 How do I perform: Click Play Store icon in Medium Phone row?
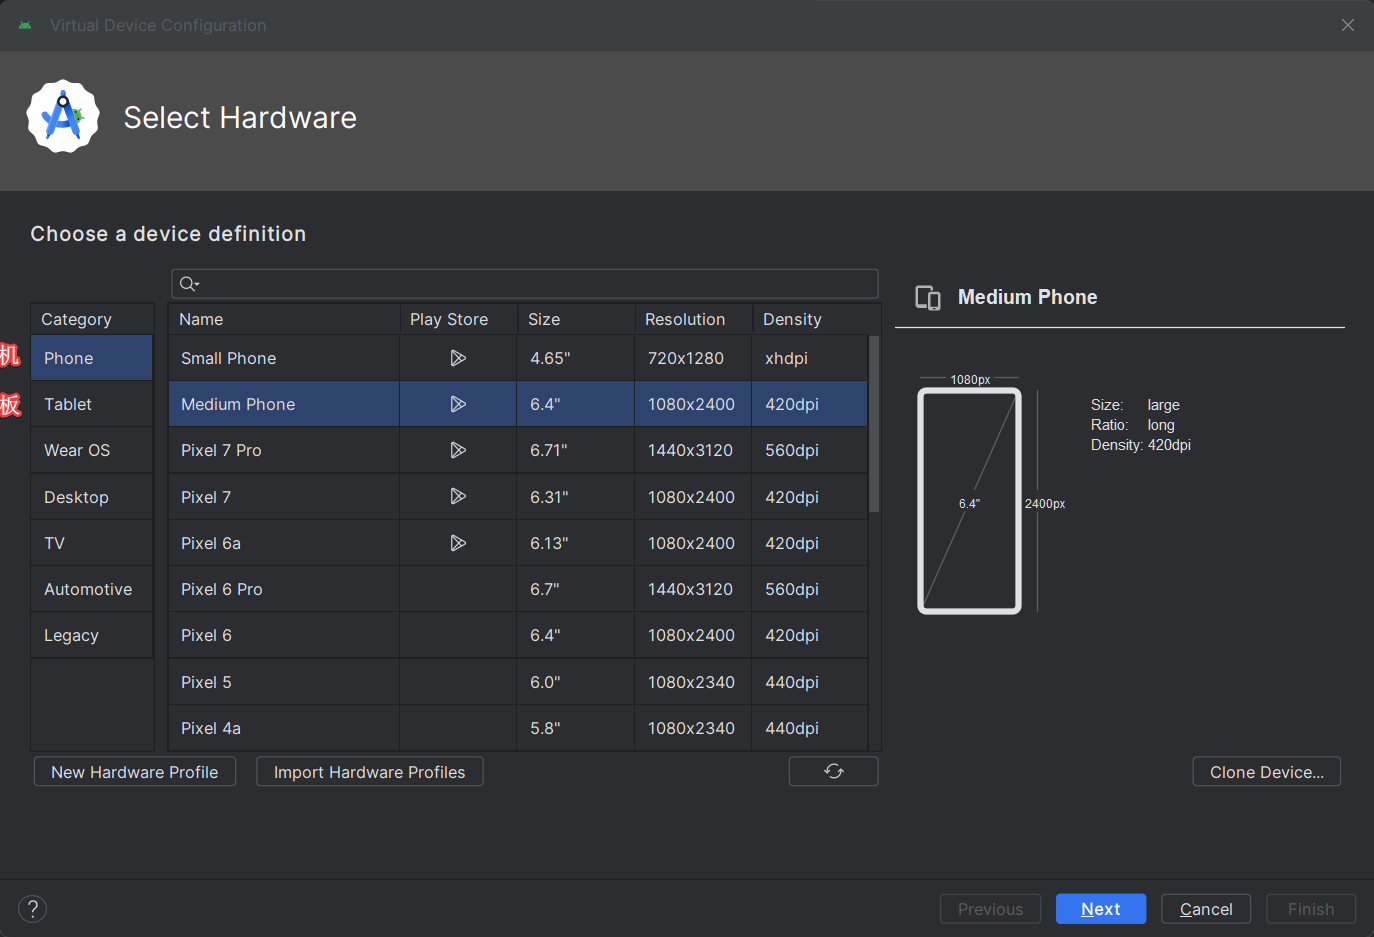pos(458,404)
